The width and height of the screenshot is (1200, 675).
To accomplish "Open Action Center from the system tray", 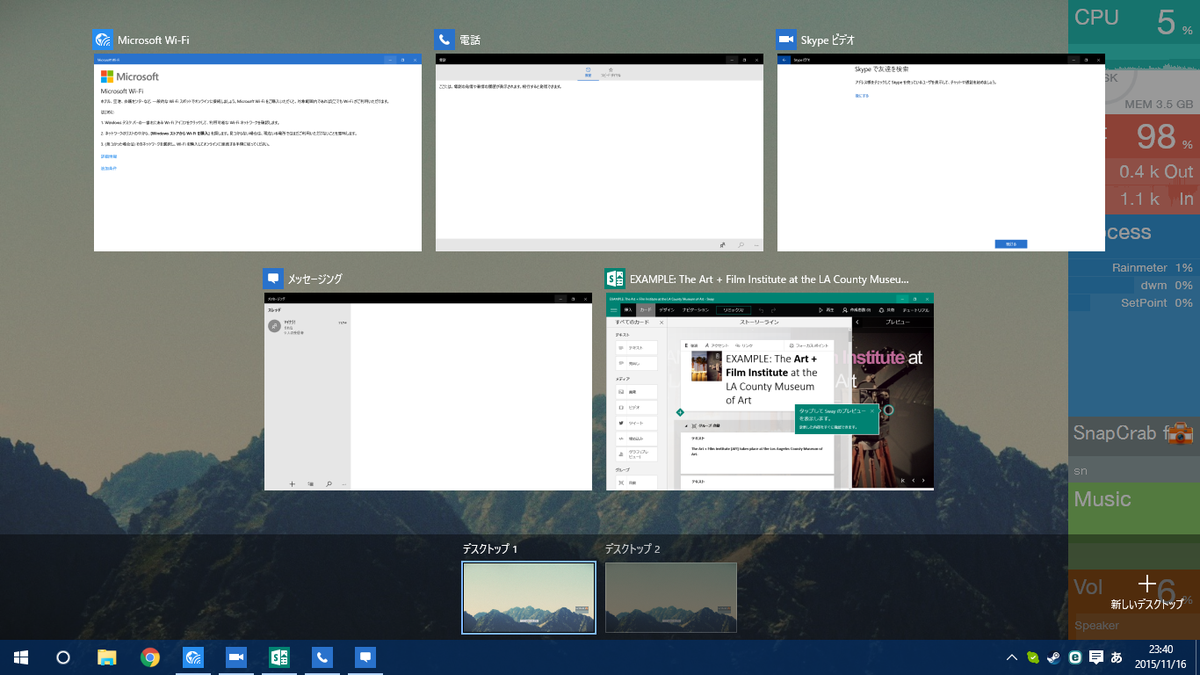I will tap(1096, 657).
